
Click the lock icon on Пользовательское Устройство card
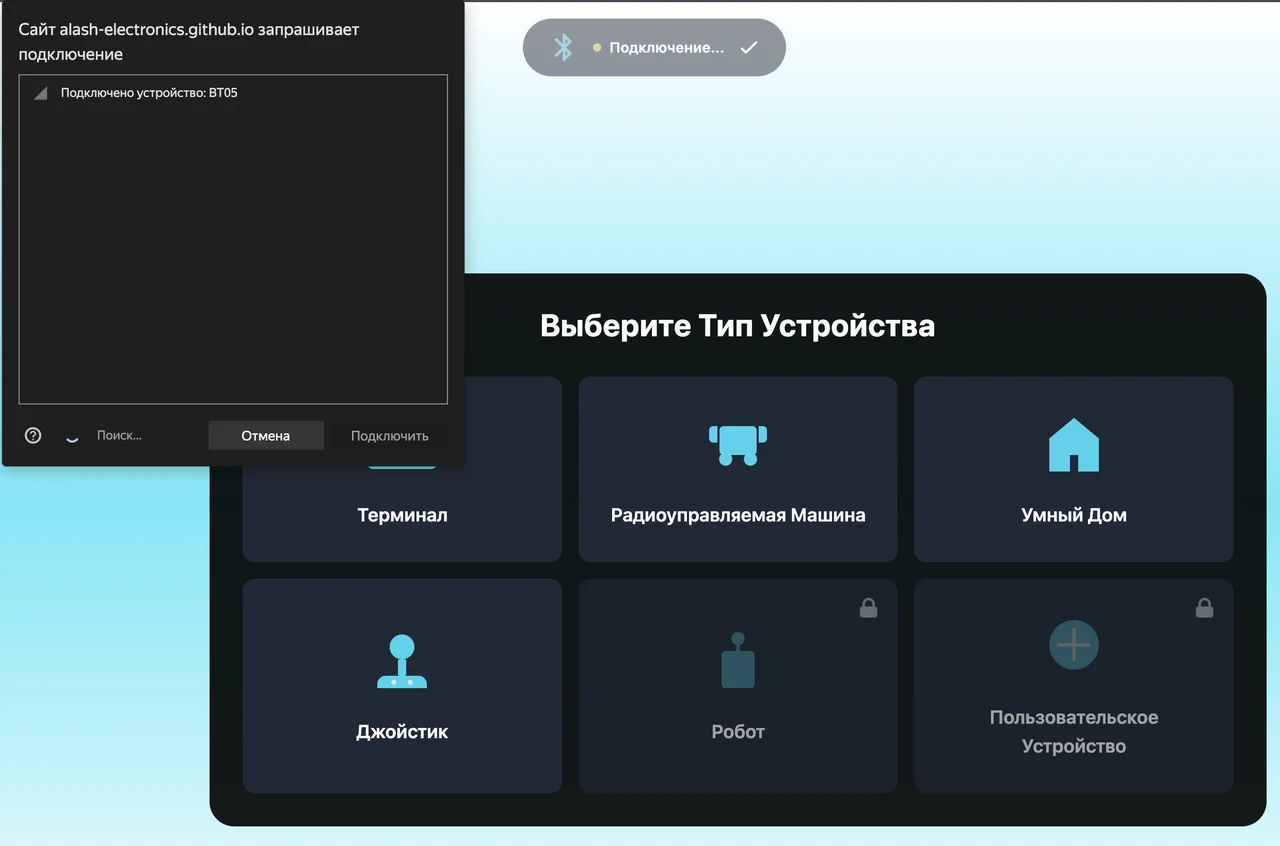coord(1204,608)
